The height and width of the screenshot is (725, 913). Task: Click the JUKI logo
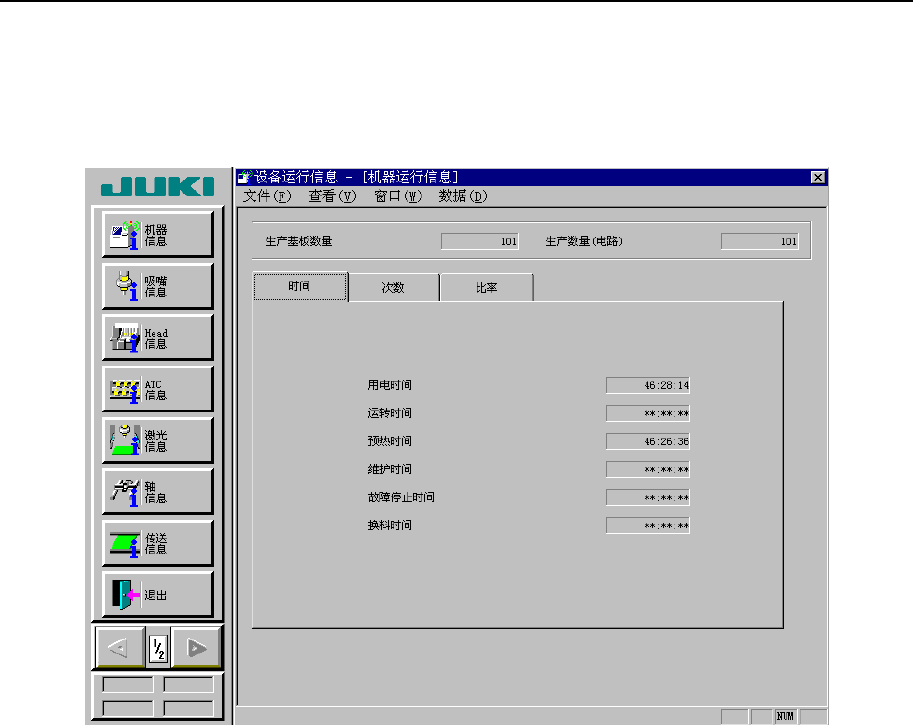pyautogui.click(x=157, y=186)
